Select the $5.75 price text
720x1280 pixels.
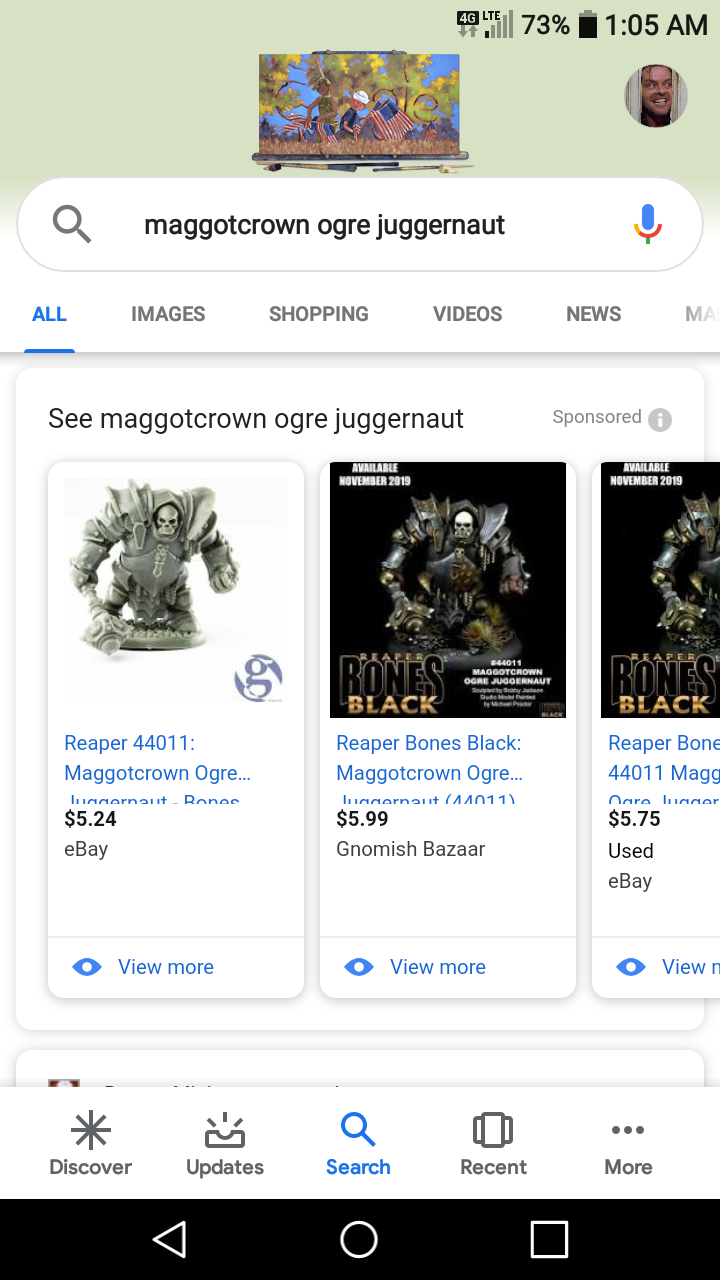[634, 819]
